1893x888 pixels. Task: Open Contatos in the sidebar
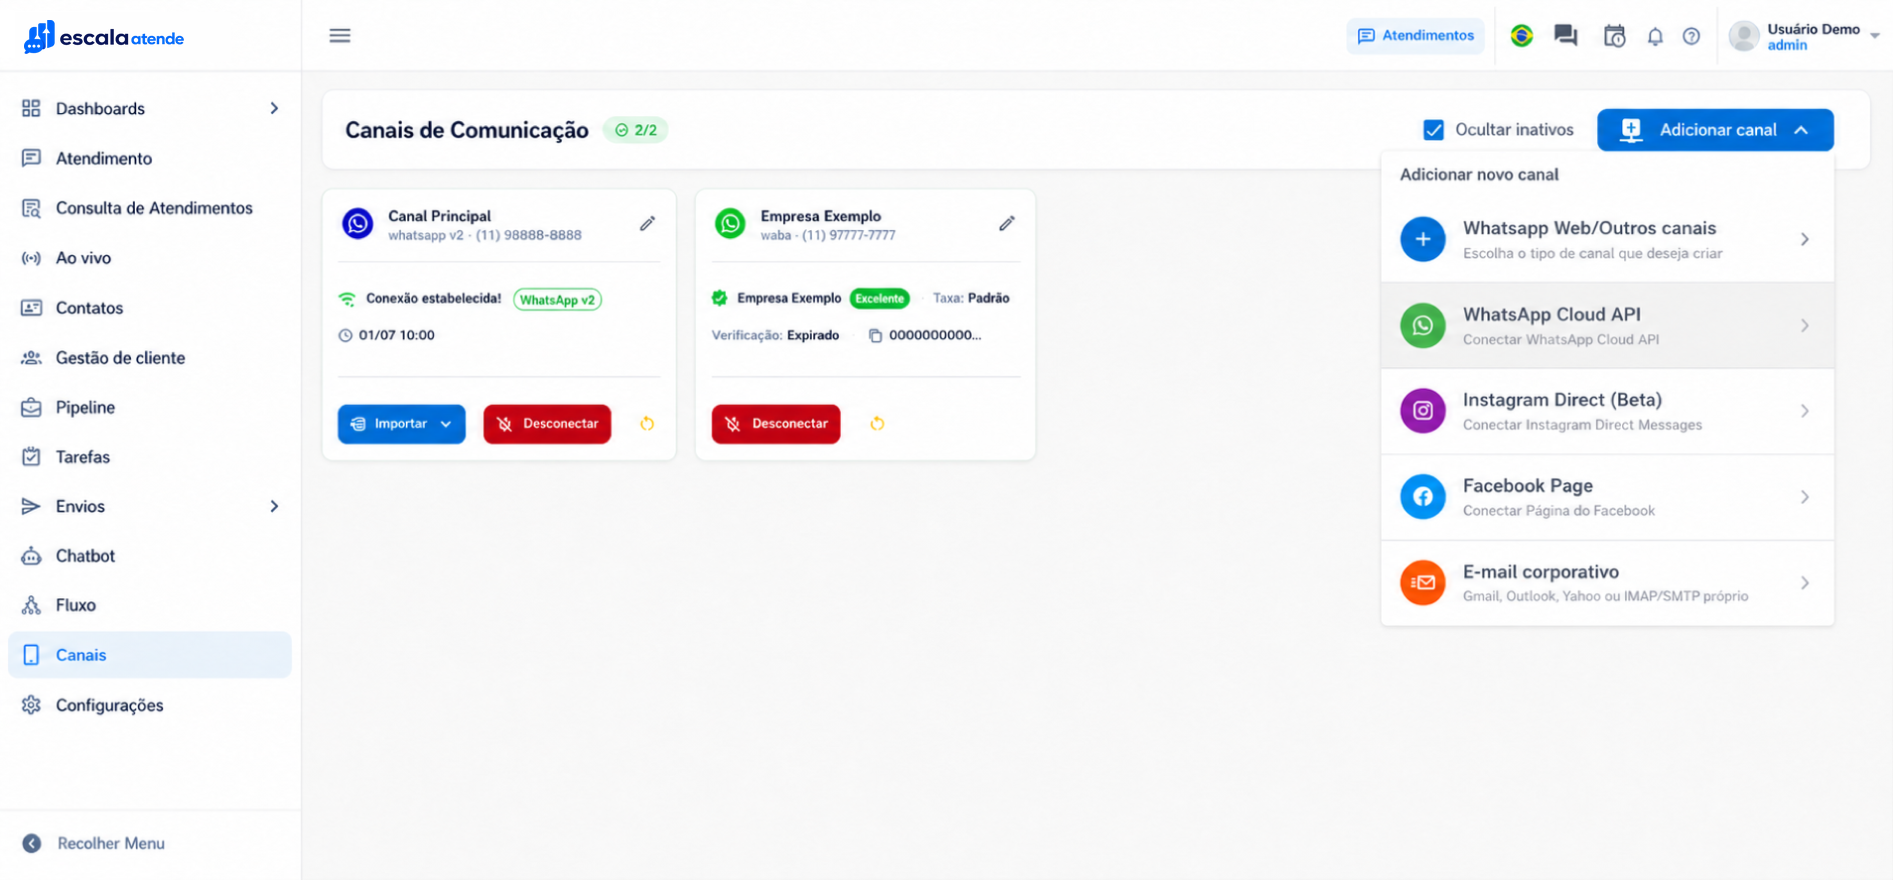(150, 308)
